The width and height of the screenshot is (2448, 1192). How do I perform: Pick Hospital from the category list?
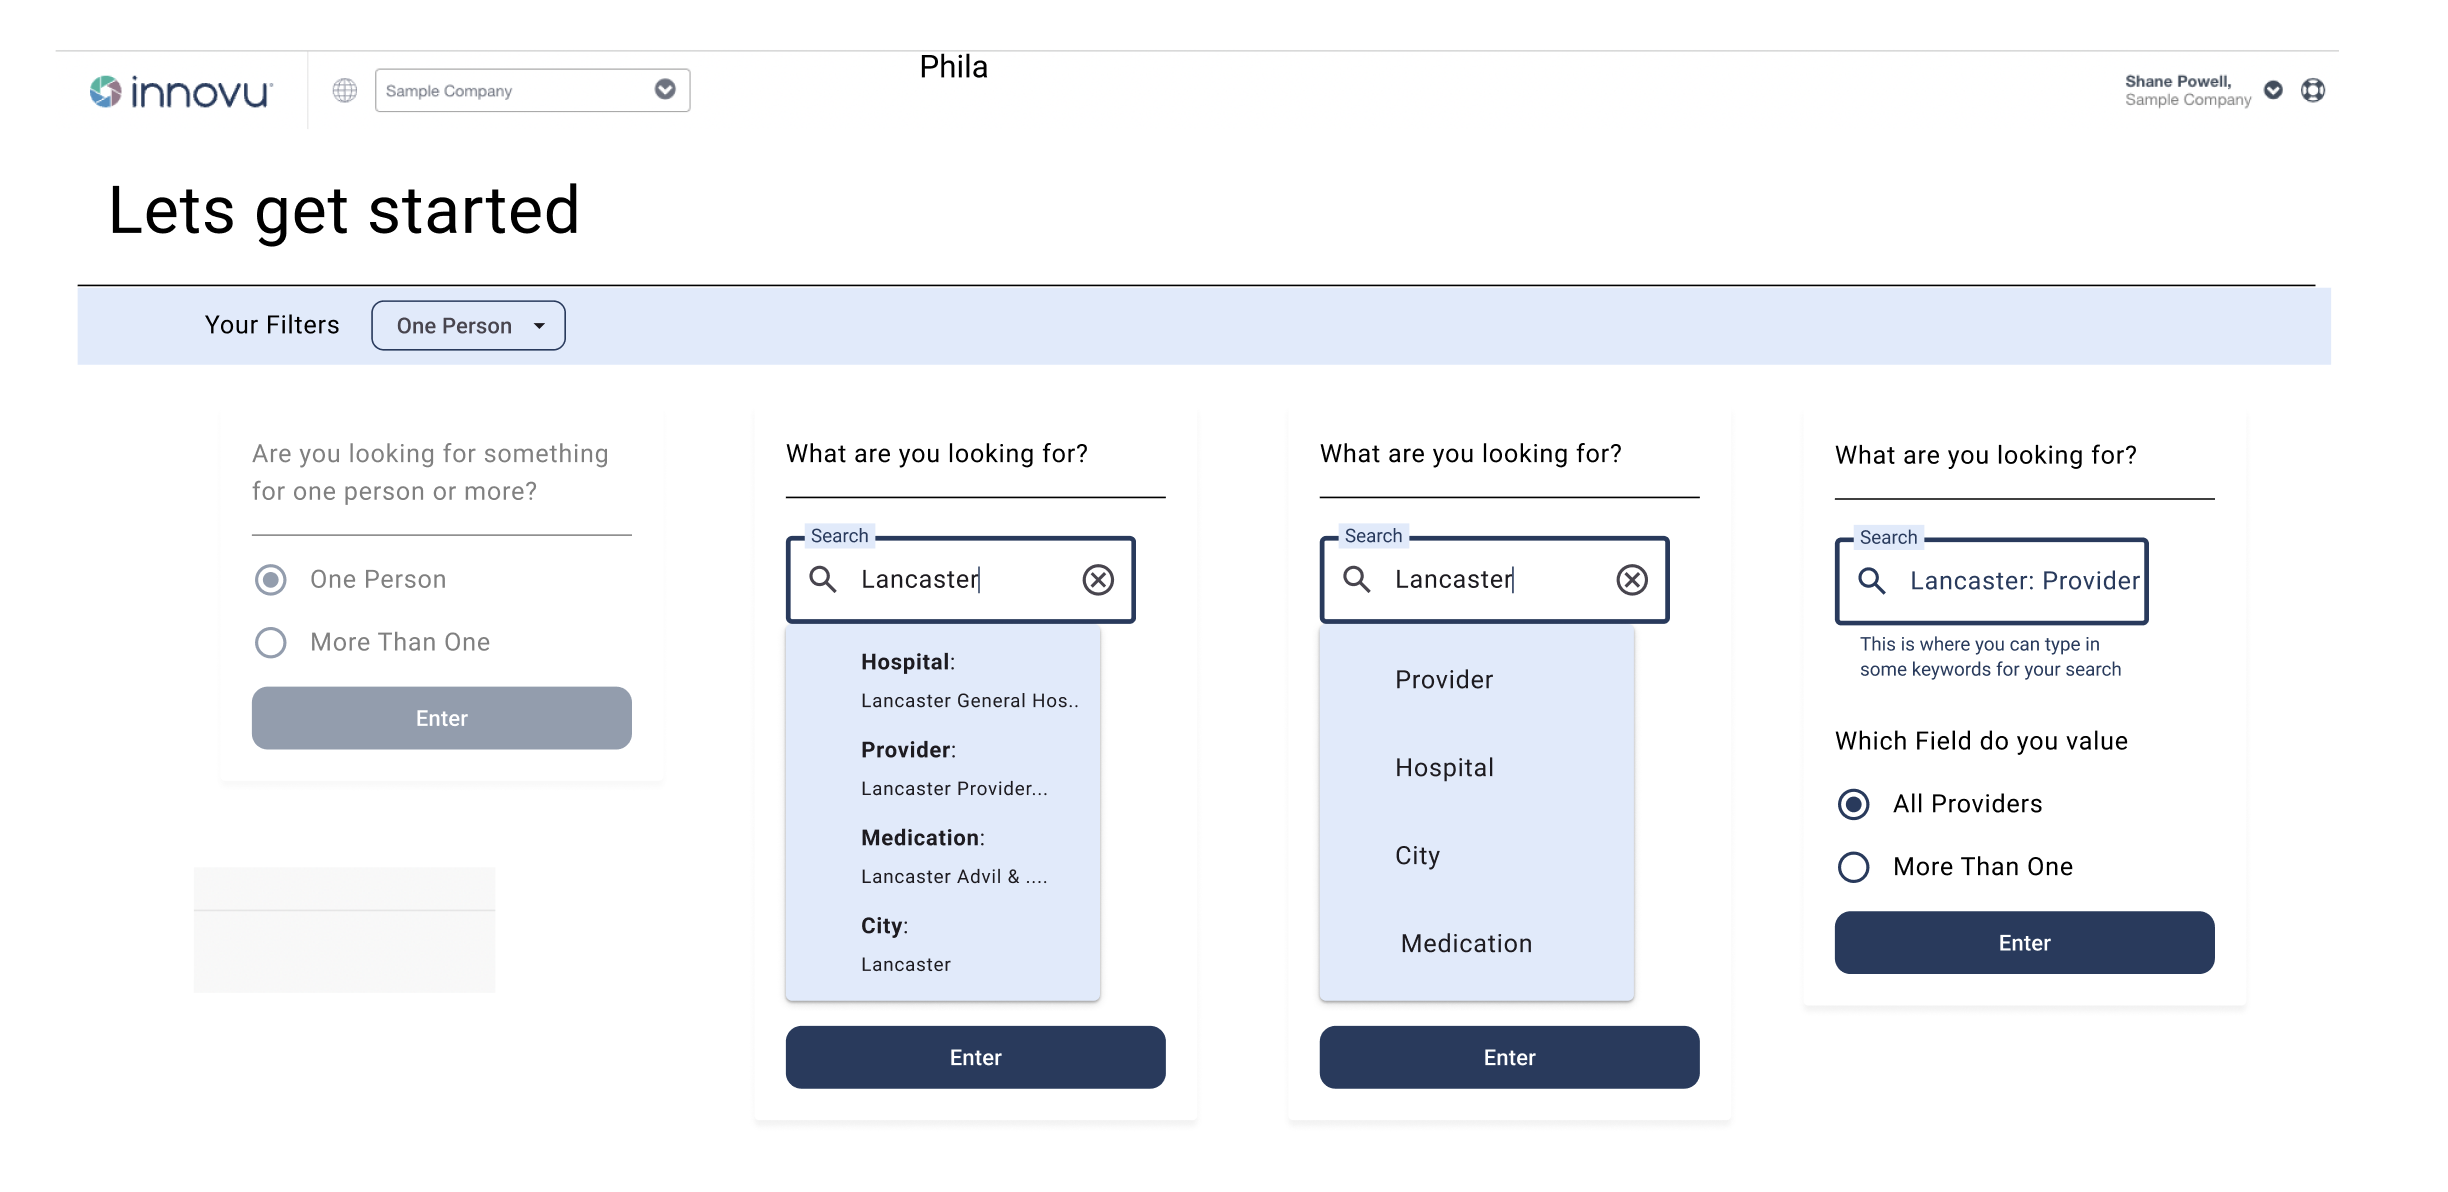[x=1444, y=768]
